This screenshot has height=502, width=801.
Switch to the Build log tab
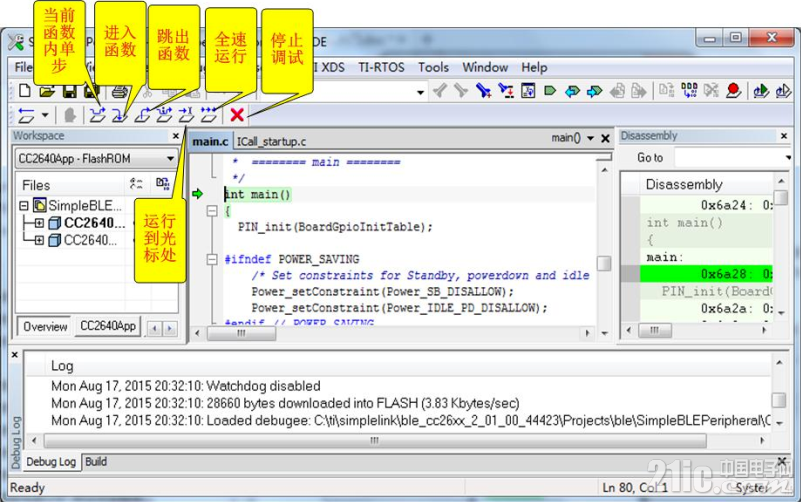[x=96, y=462]
